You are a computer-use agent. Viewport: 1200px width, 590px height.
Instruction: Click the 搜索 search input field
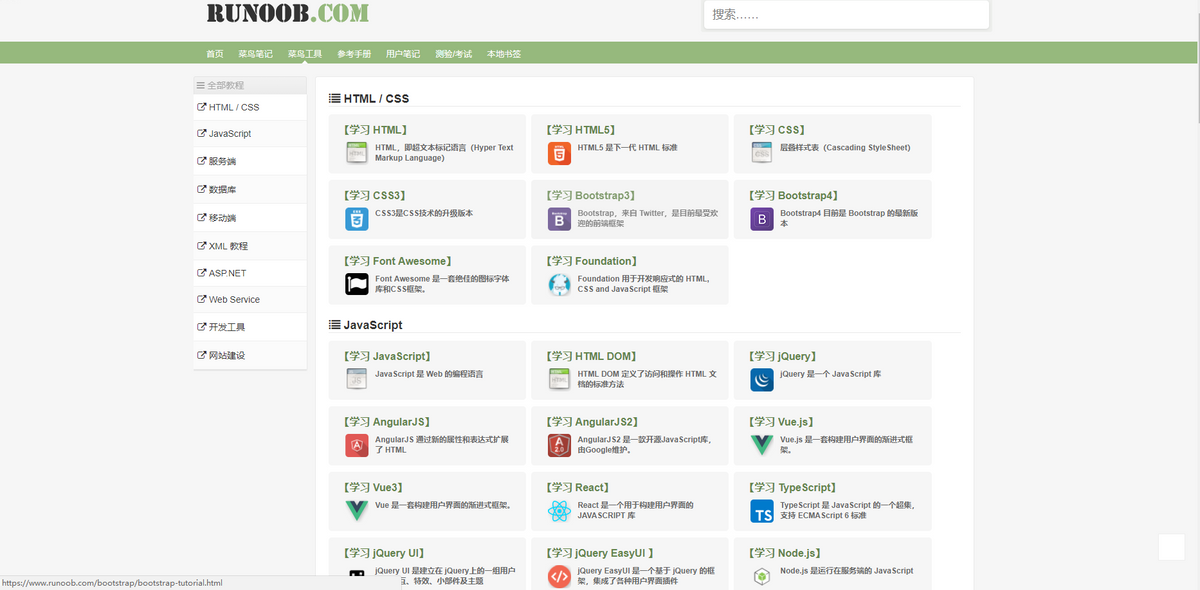point(847,15)
